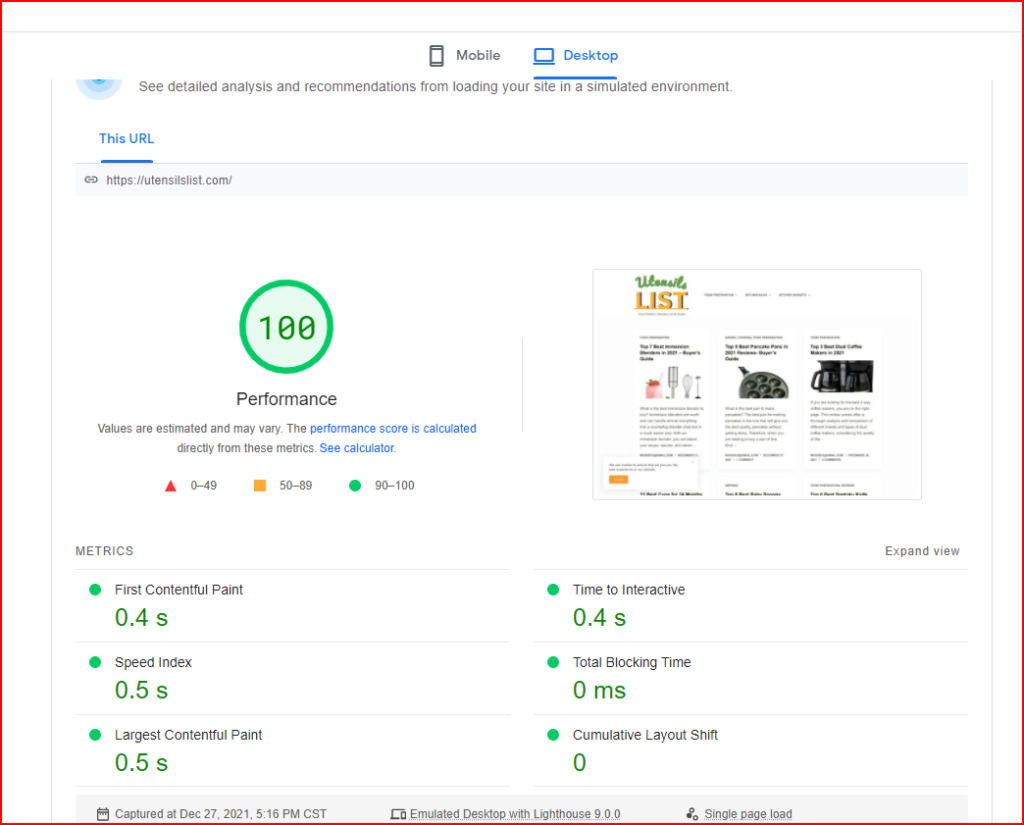Select the Desktop tab

pyautogui.click(x=575, y=56)
